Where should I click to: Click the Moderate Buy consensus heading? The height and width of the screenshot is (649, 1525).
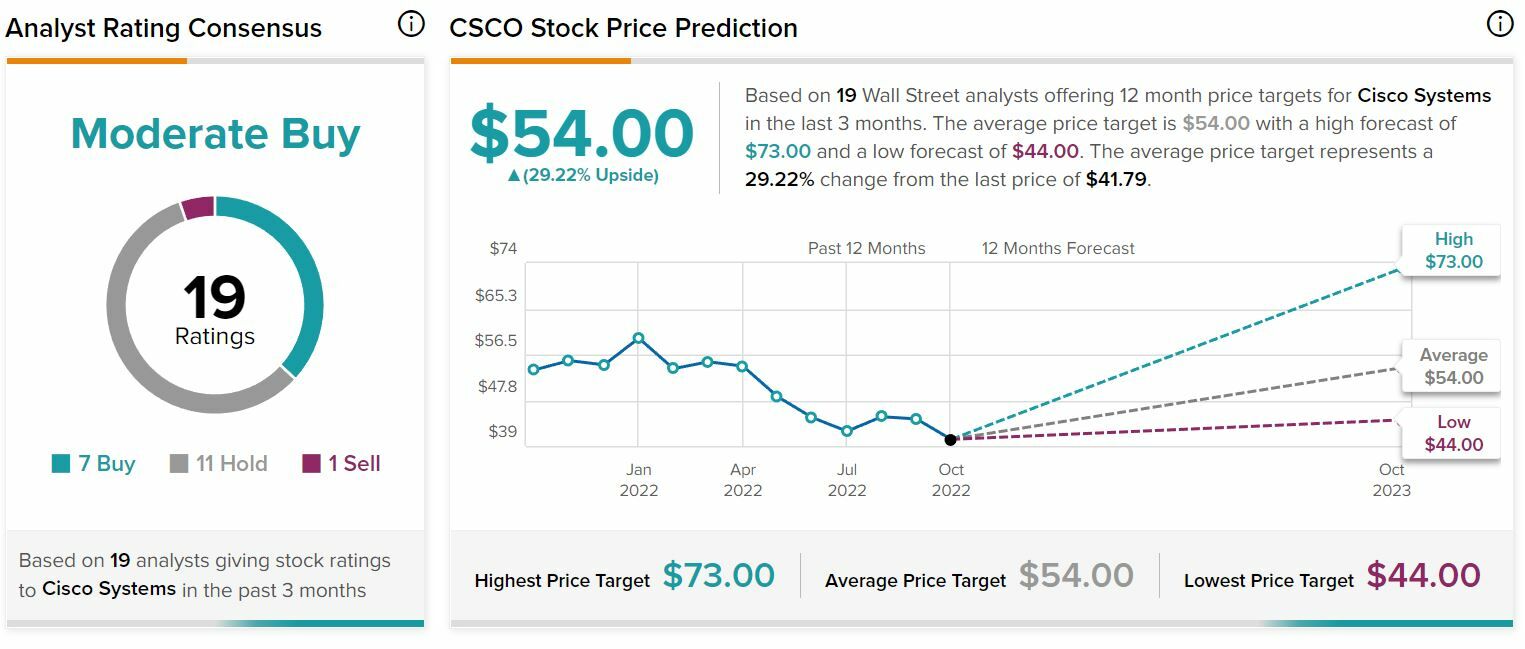(215, 134)
